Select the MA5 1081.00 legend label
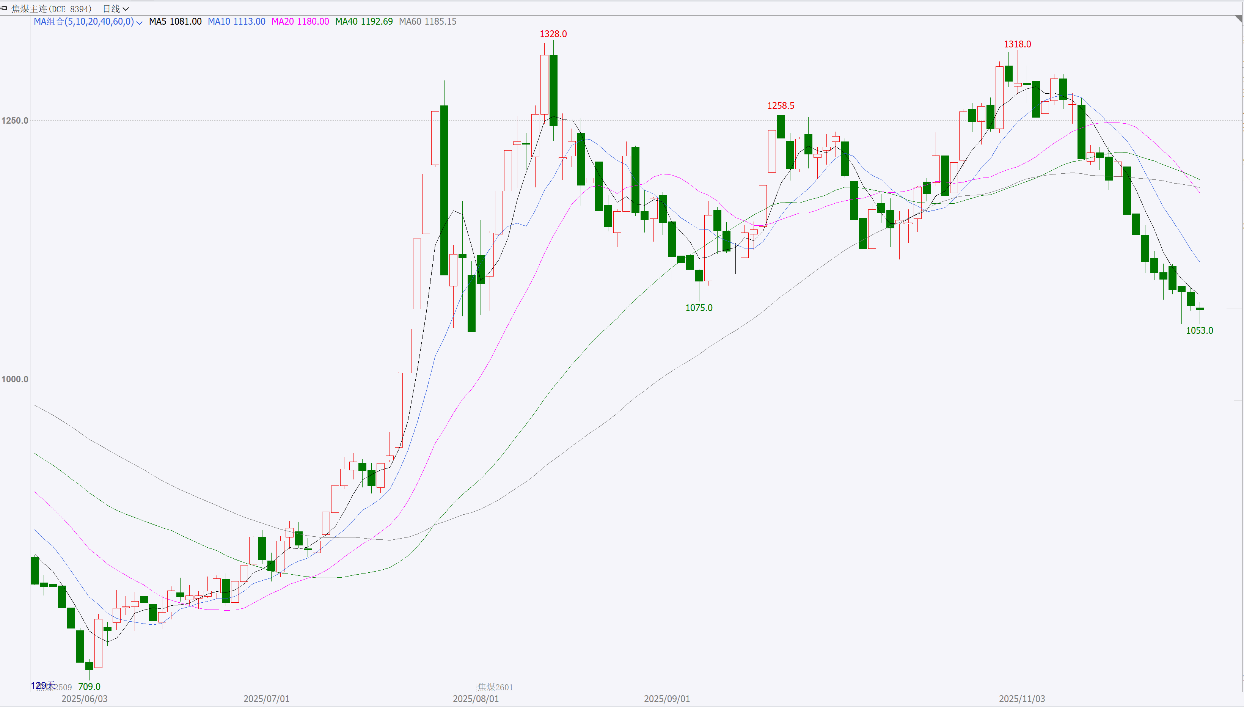The height and width of the screenshot is (707, 1244). tap(175, 21)
